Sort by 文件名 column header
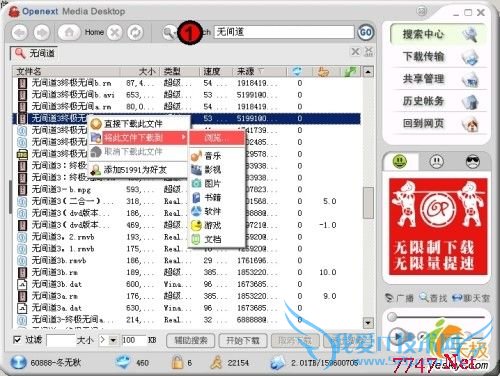 67,71
